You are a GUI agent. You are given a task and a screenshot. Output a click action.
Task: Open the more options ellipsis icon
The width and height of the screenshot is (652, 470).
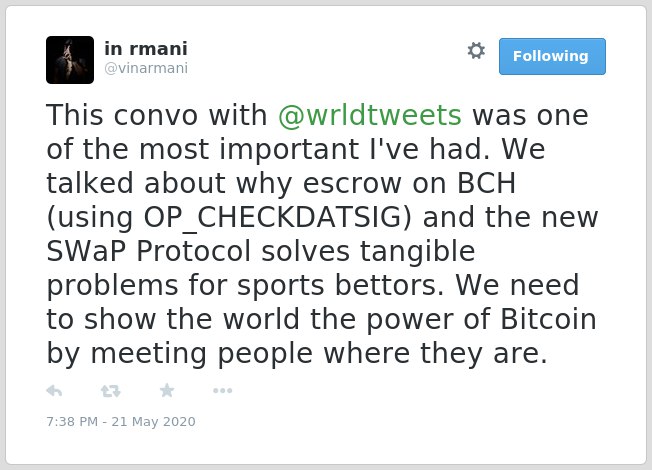(222, 391)
